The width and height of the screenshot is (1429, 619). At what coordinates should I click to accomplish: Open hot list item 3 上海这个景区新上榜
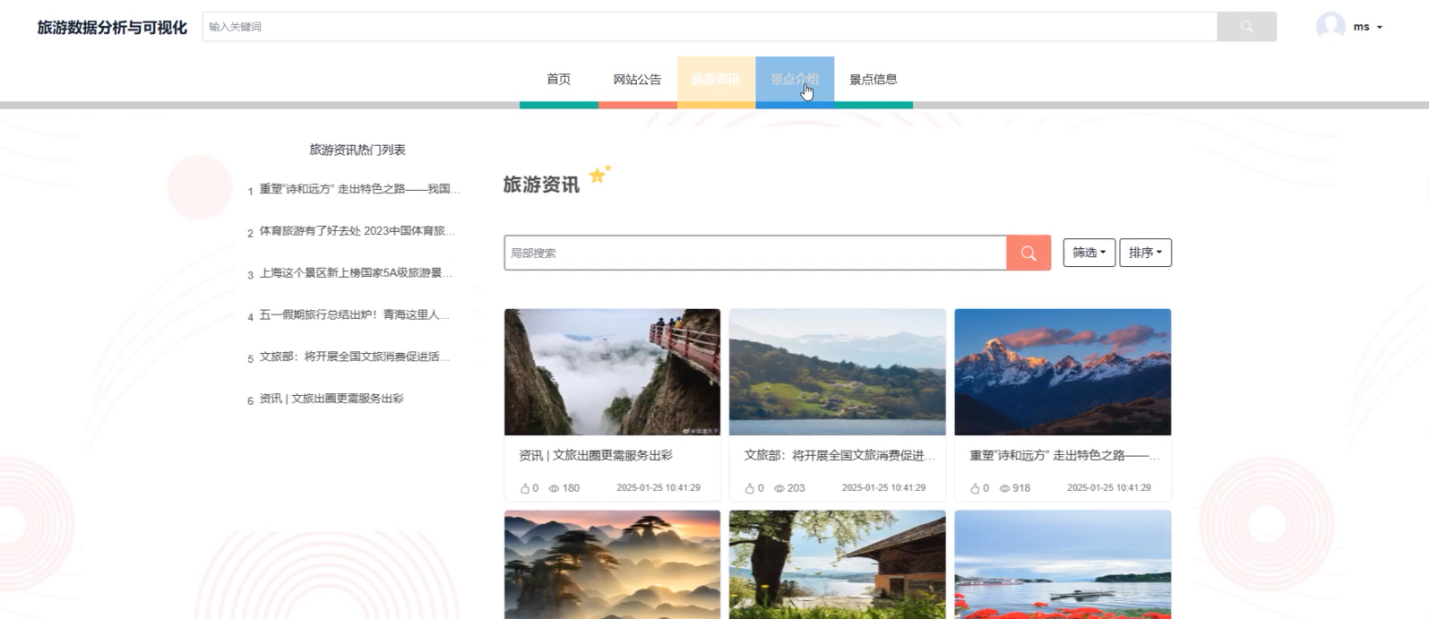pos(356,272)
